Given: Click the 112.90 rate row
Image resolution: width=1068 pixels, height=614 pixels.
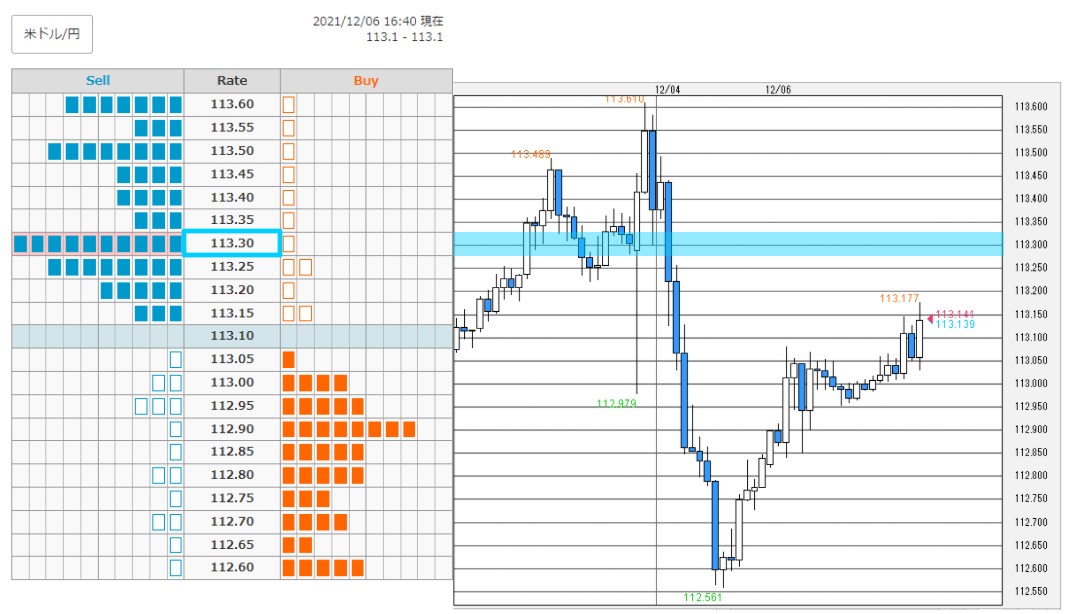Looking at the screenshot, I should pyautogui.click(x=232, y=429).
